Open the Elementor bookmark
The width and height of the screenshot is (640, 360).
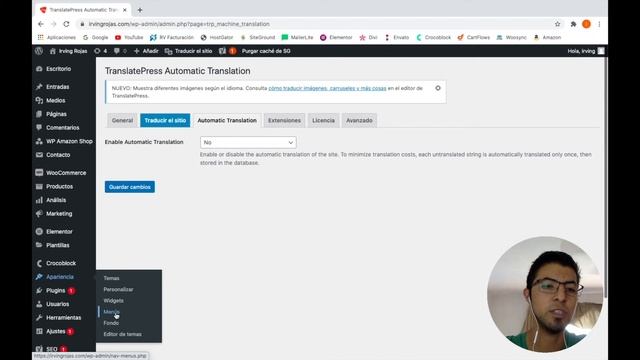(336, 38)
